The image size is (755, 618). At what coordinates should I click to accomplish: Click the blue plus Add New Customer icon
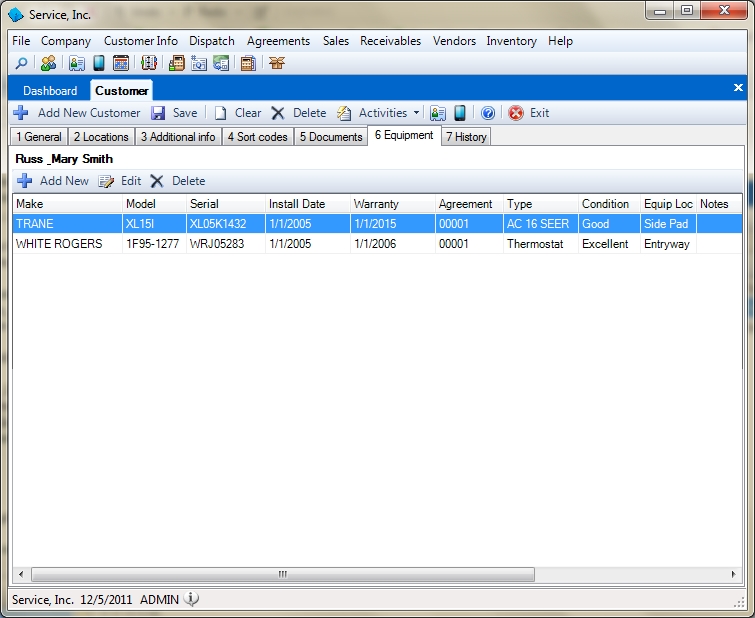pos(21,113)
